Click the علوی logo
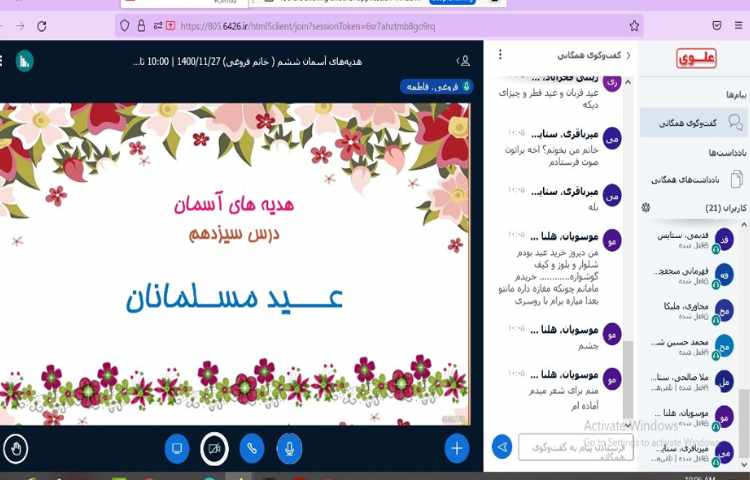 click(x=696, y=58)
